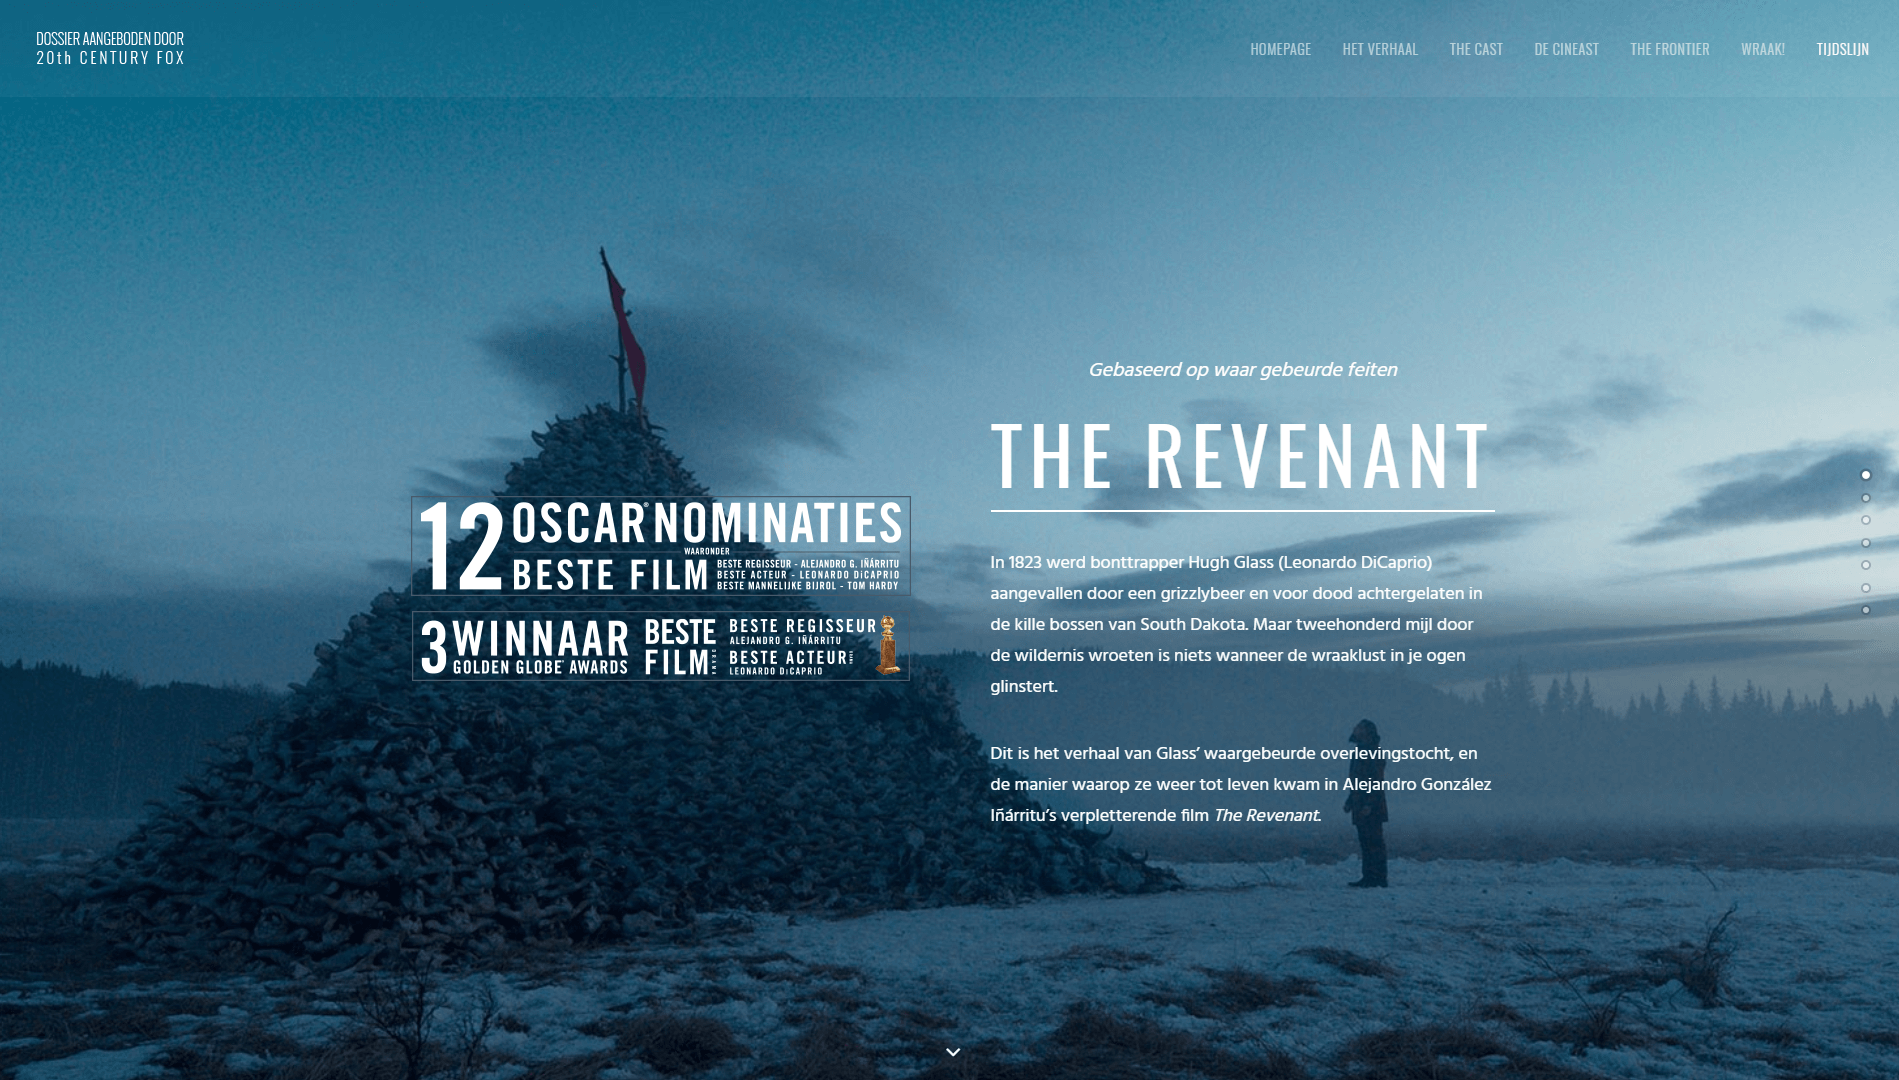Jump to sixth section dot
Viewport: 1899px width, 1080px height.
[1865, 588]
